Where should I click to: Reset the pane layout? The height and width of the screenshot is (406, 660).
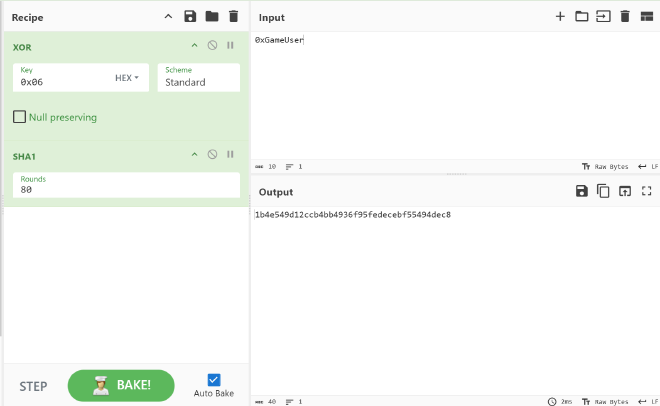tap(647, 16)
